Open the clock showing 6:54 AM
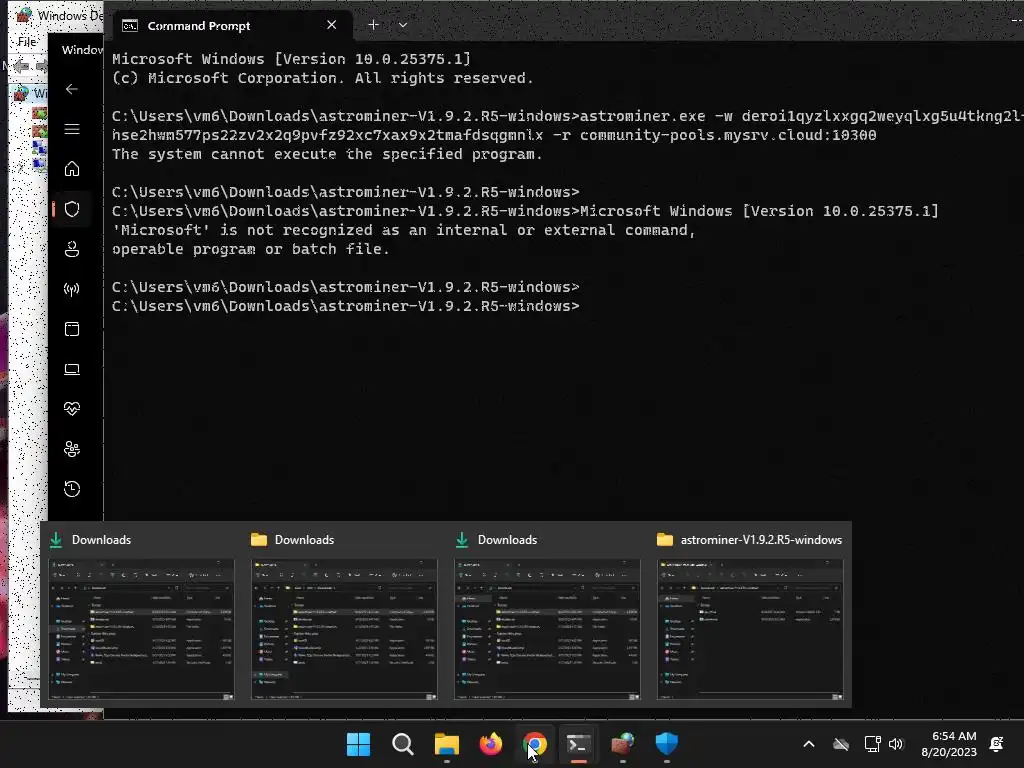The height and width of the screenshot is (768, 1024). tap(949, 744)
